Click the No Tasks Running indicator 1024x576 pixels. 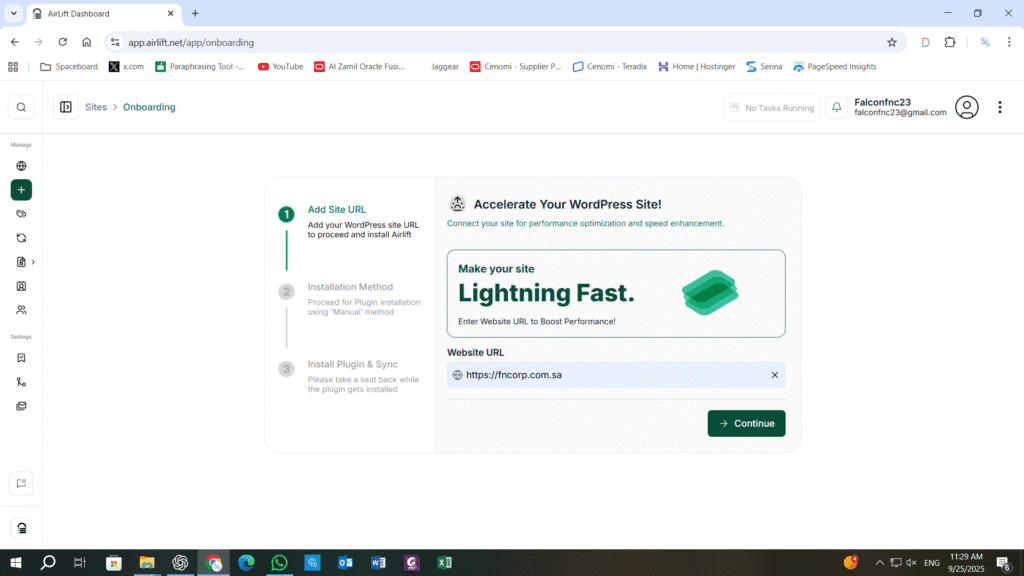(x=772, y=108)
